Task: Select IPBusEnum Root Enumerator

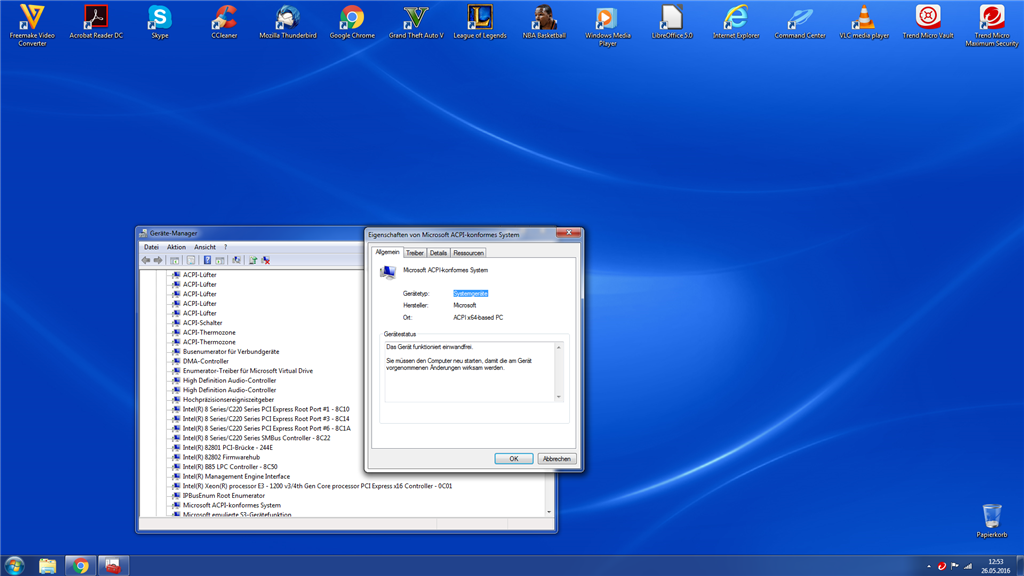Action: pyautogui.click(x=223, y=496)
